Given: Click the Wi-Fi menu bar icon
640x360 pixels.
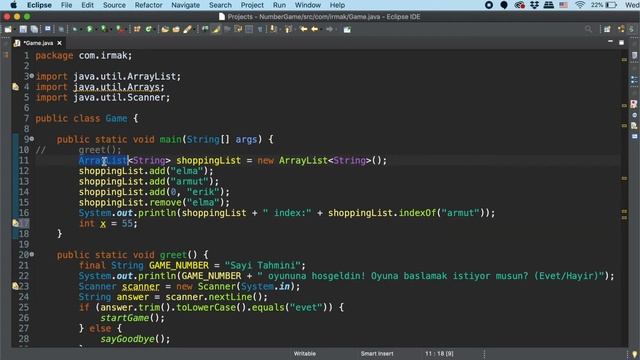Looking at the screenshot, I should click(580, 5).
